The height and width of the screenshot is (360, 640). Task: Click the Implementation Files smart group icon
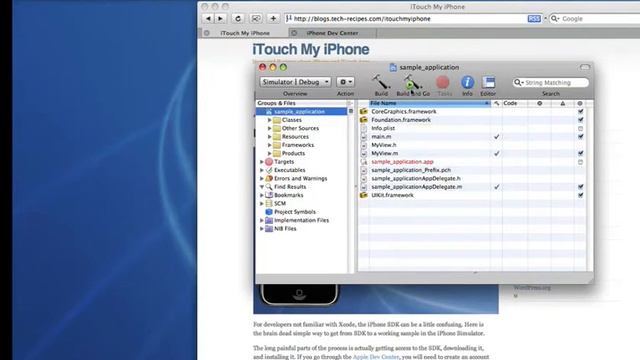269,220
